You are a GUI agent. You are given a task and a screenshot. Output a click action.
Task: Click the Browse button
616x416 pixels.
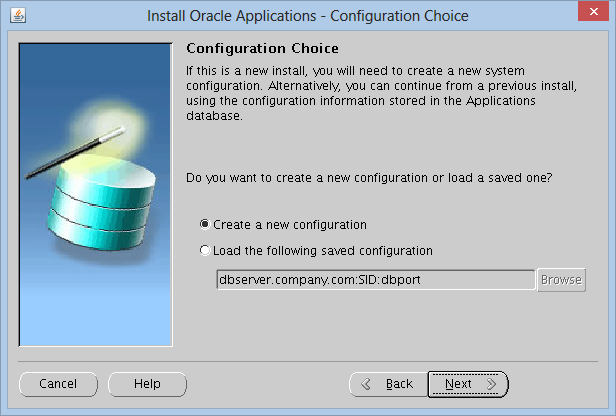click(561, 280)
